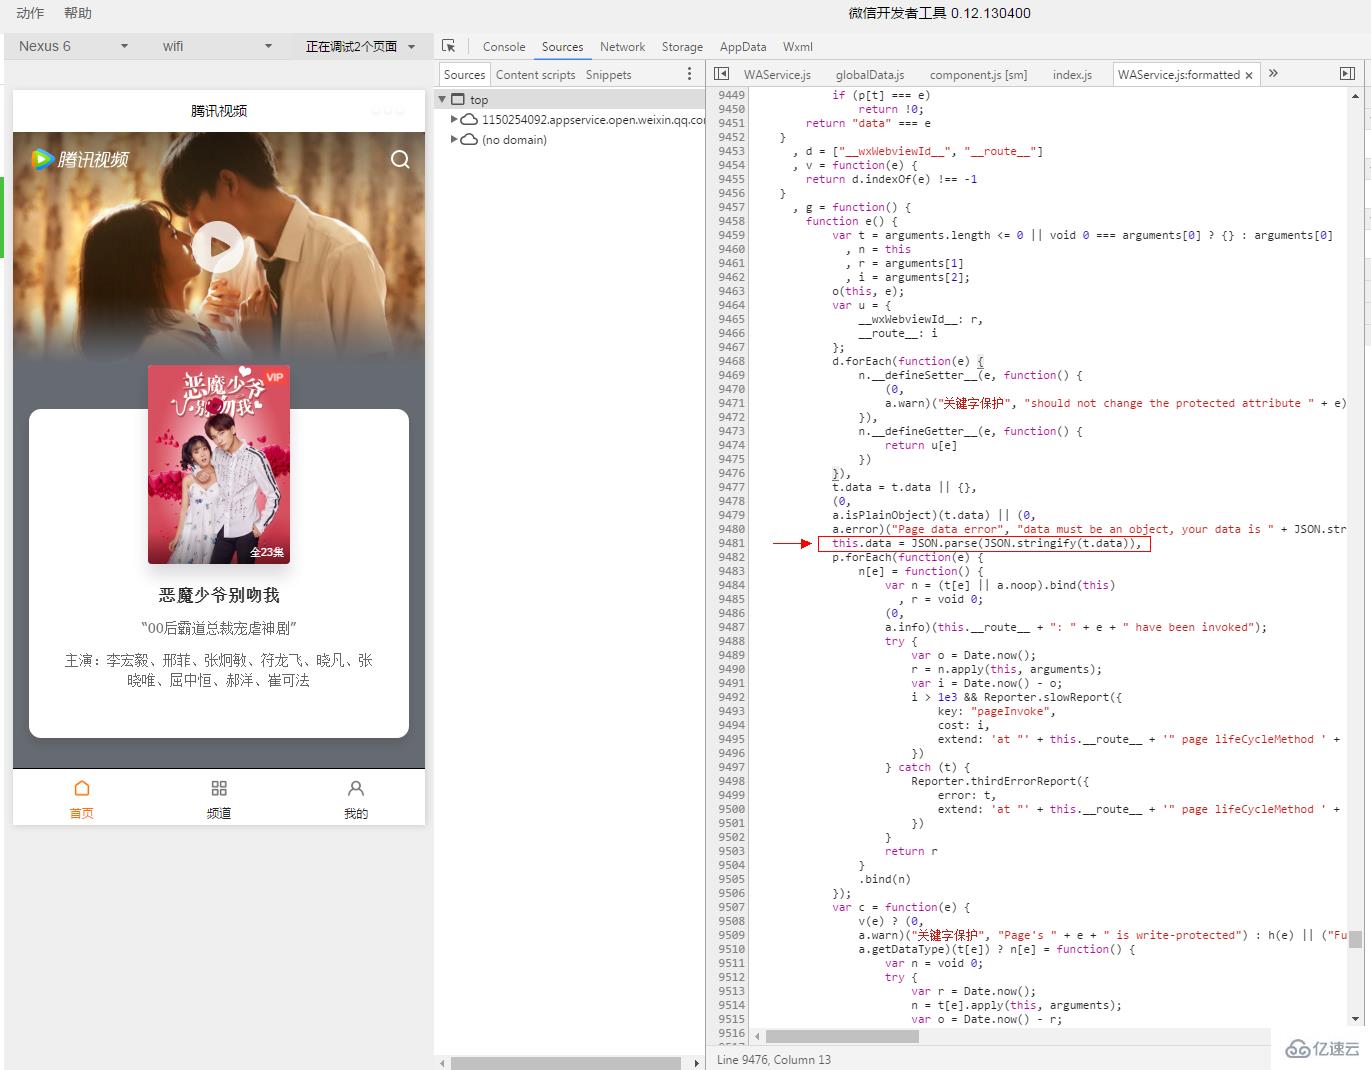Click the 恶魔少爷别吻我 poster thumbnail
1371x1070 pixels.
pyautogui.click(x=219, y=464)
